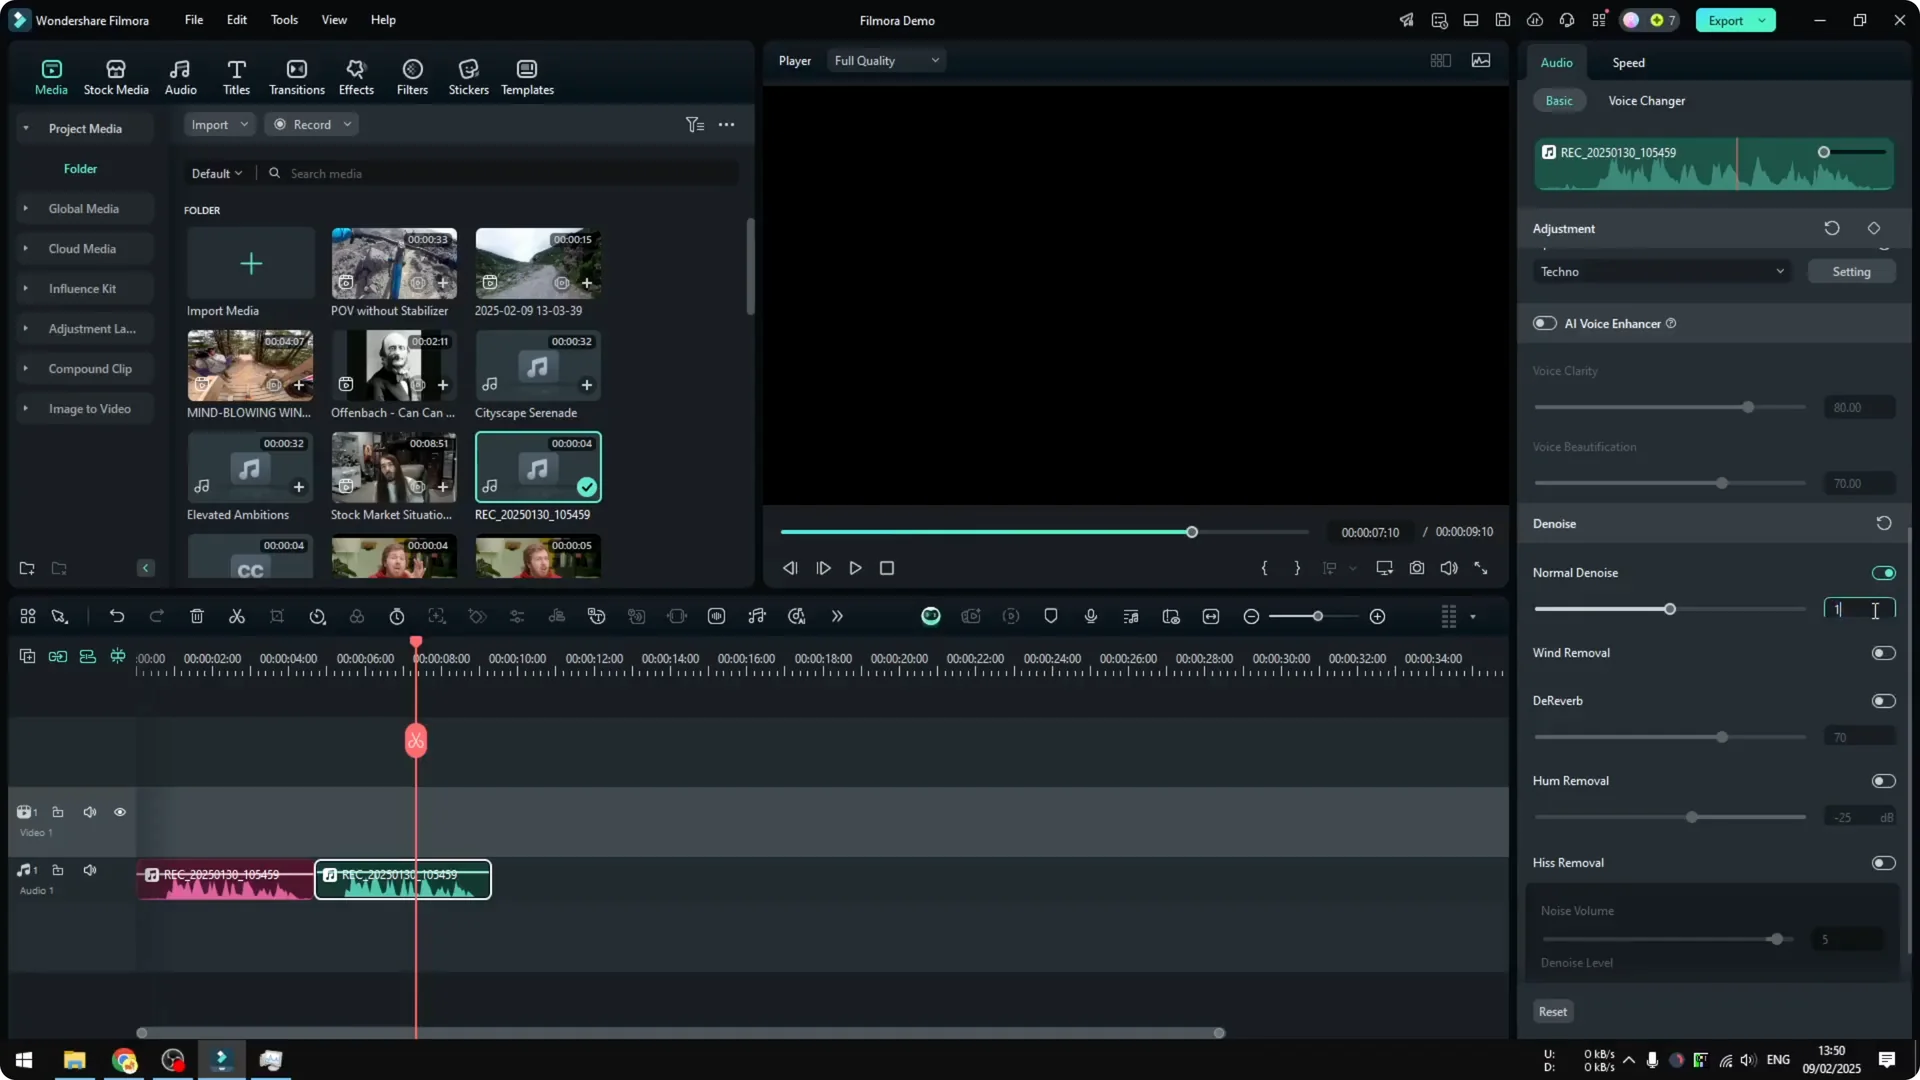Turn on DeReverb
The width and height of the screenshot is (1920, 1080).
tap(1883, 700)
